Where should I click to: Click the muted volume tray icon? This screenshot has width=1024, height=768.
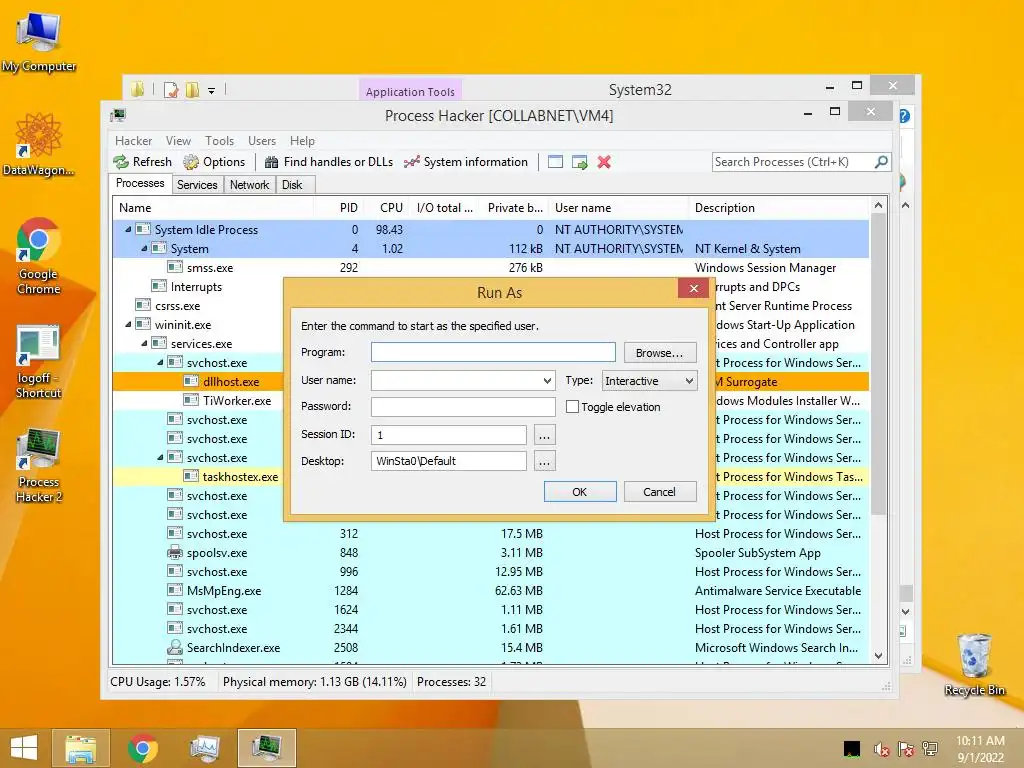click(882, 749)
